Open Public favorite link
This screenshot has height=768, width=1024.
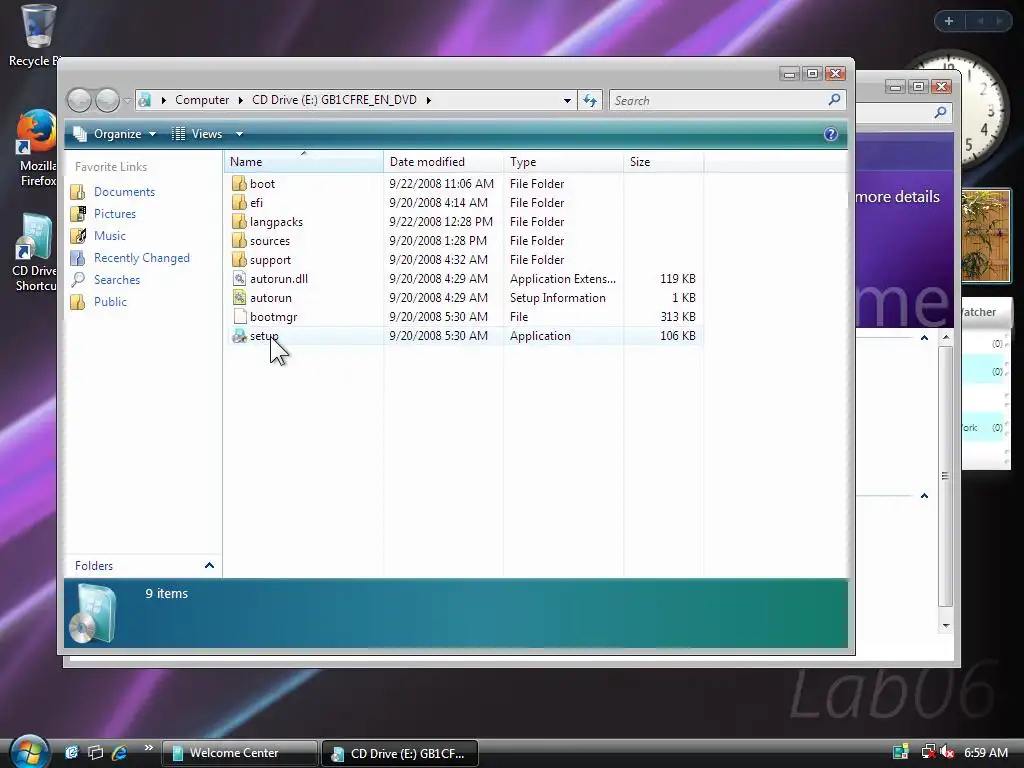(x=110, y=302)
